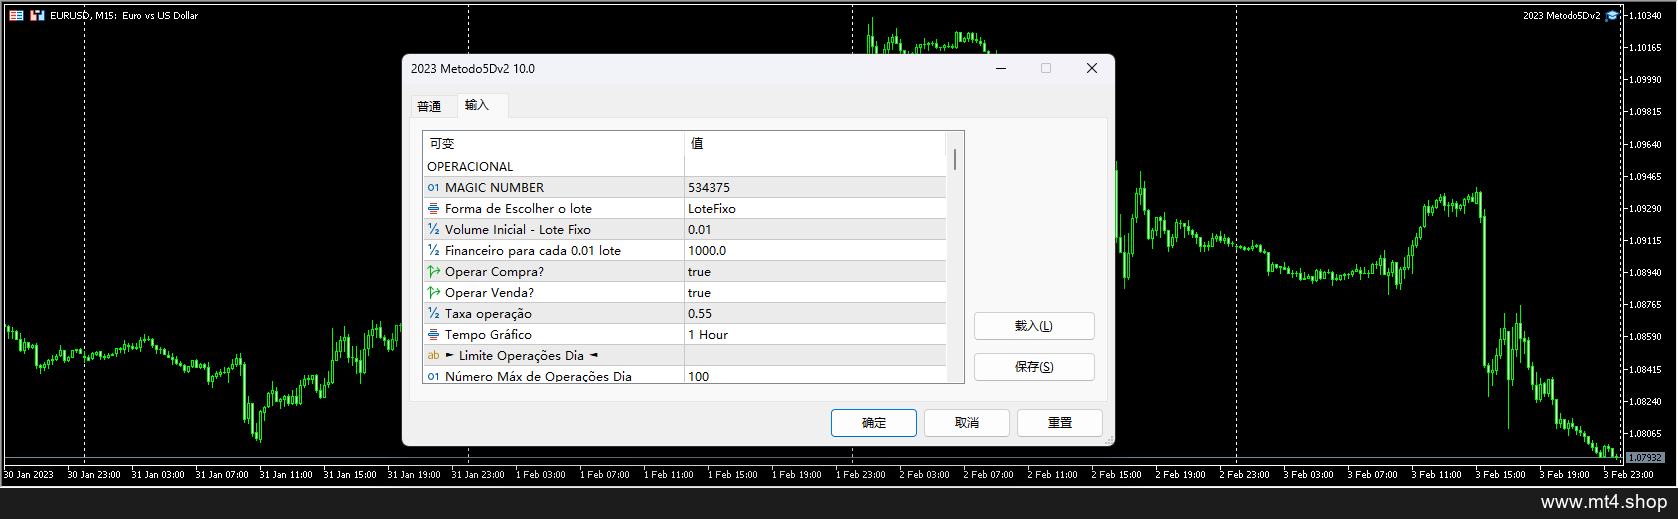Toggle the Operar Venda? true value
Viewport: 1678px width, 519px height.
[815, 292]
